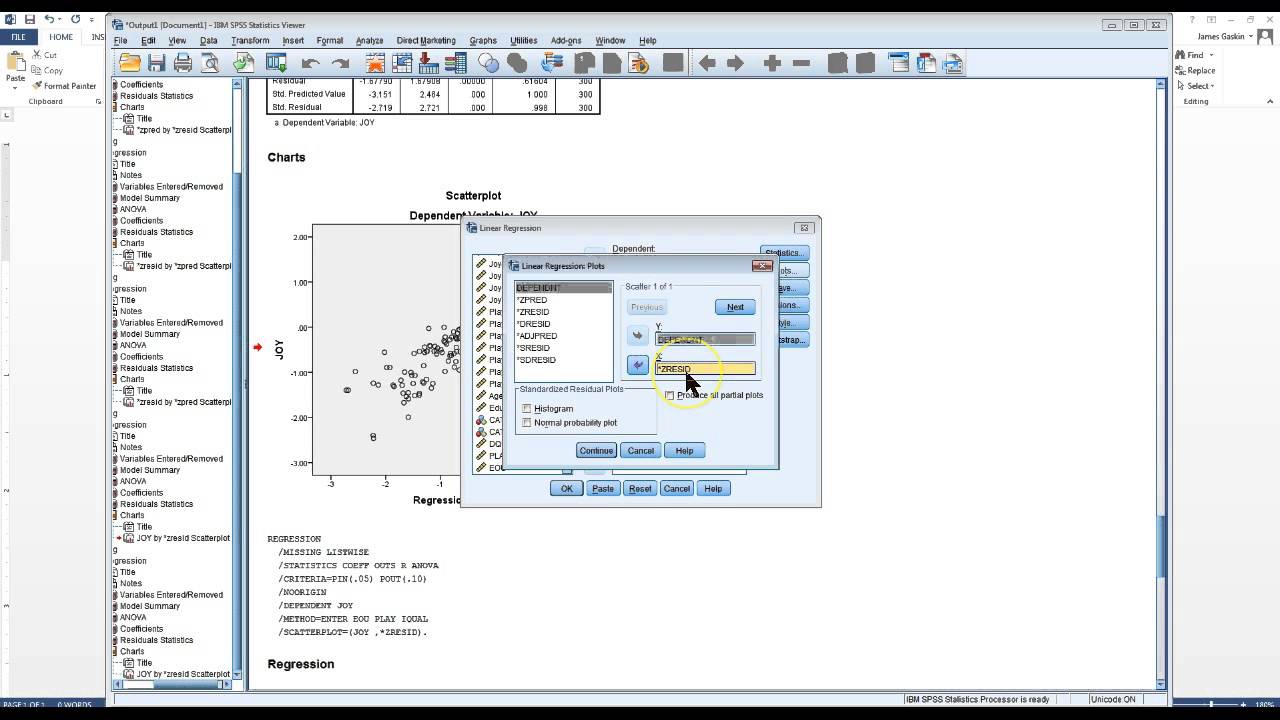Screen dimensions: 1280x720
Task: Click the Collapse minus icon in toolbar
Action: point(801,63)
